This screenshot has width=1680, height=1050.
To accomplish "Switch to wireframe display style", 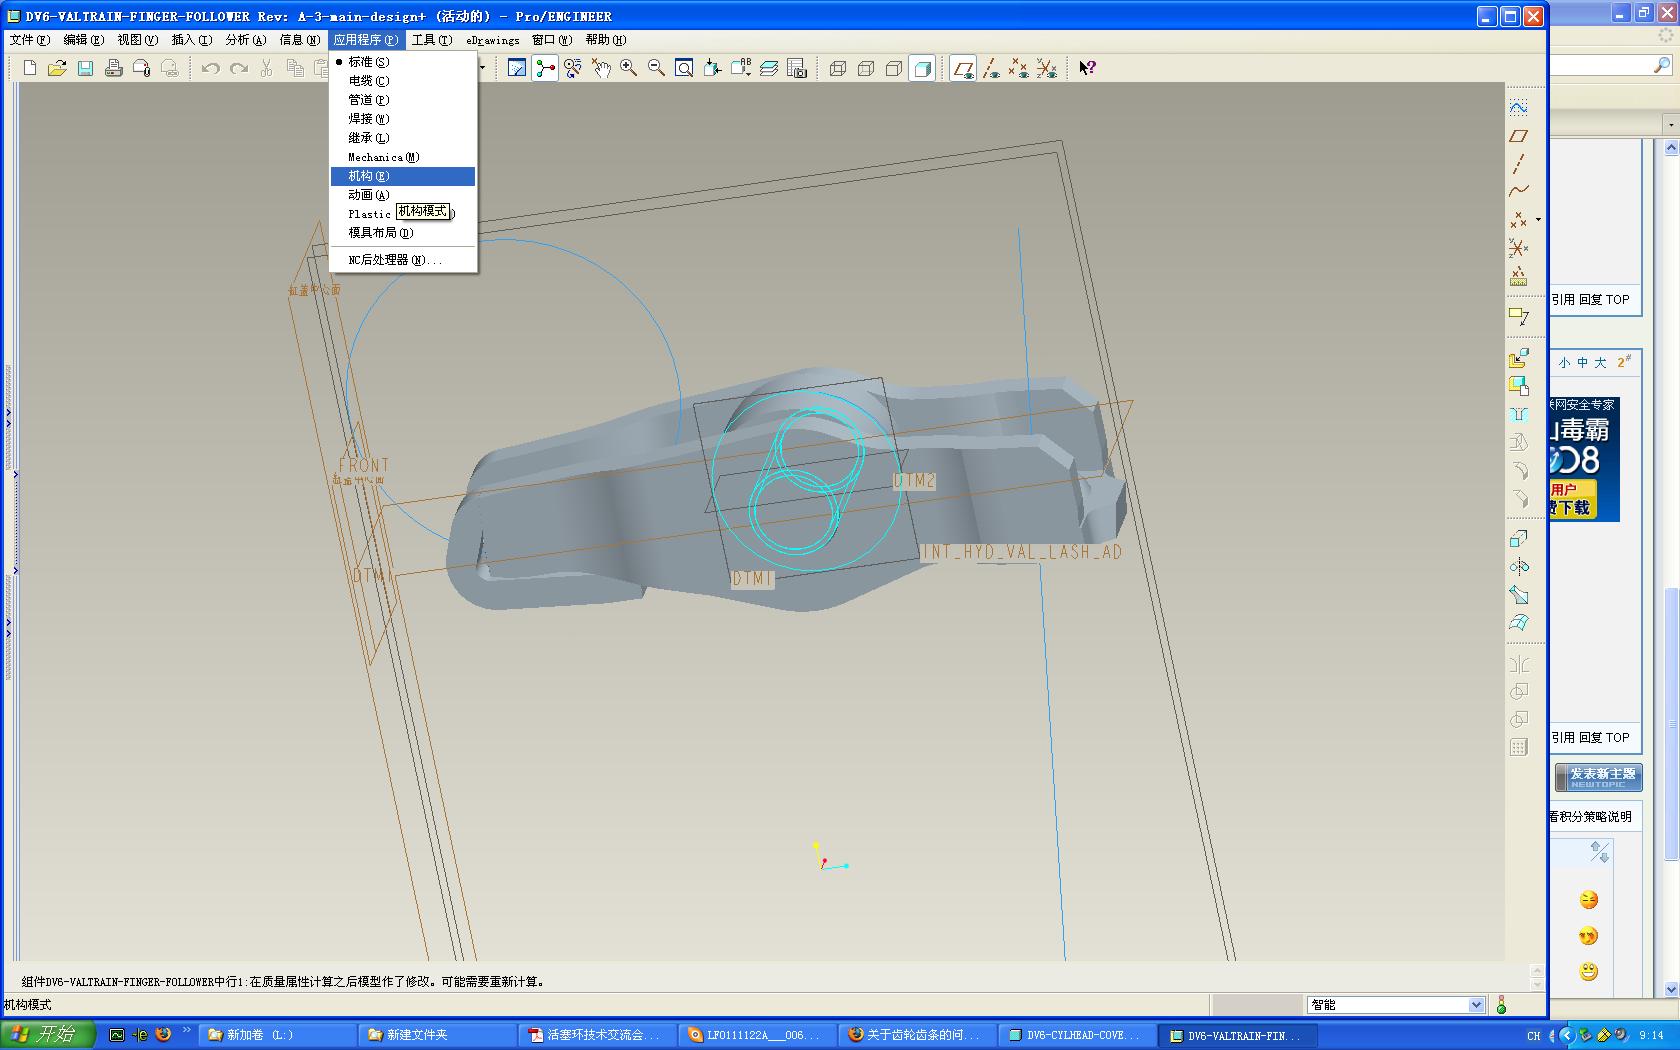I will pos(838,68).
